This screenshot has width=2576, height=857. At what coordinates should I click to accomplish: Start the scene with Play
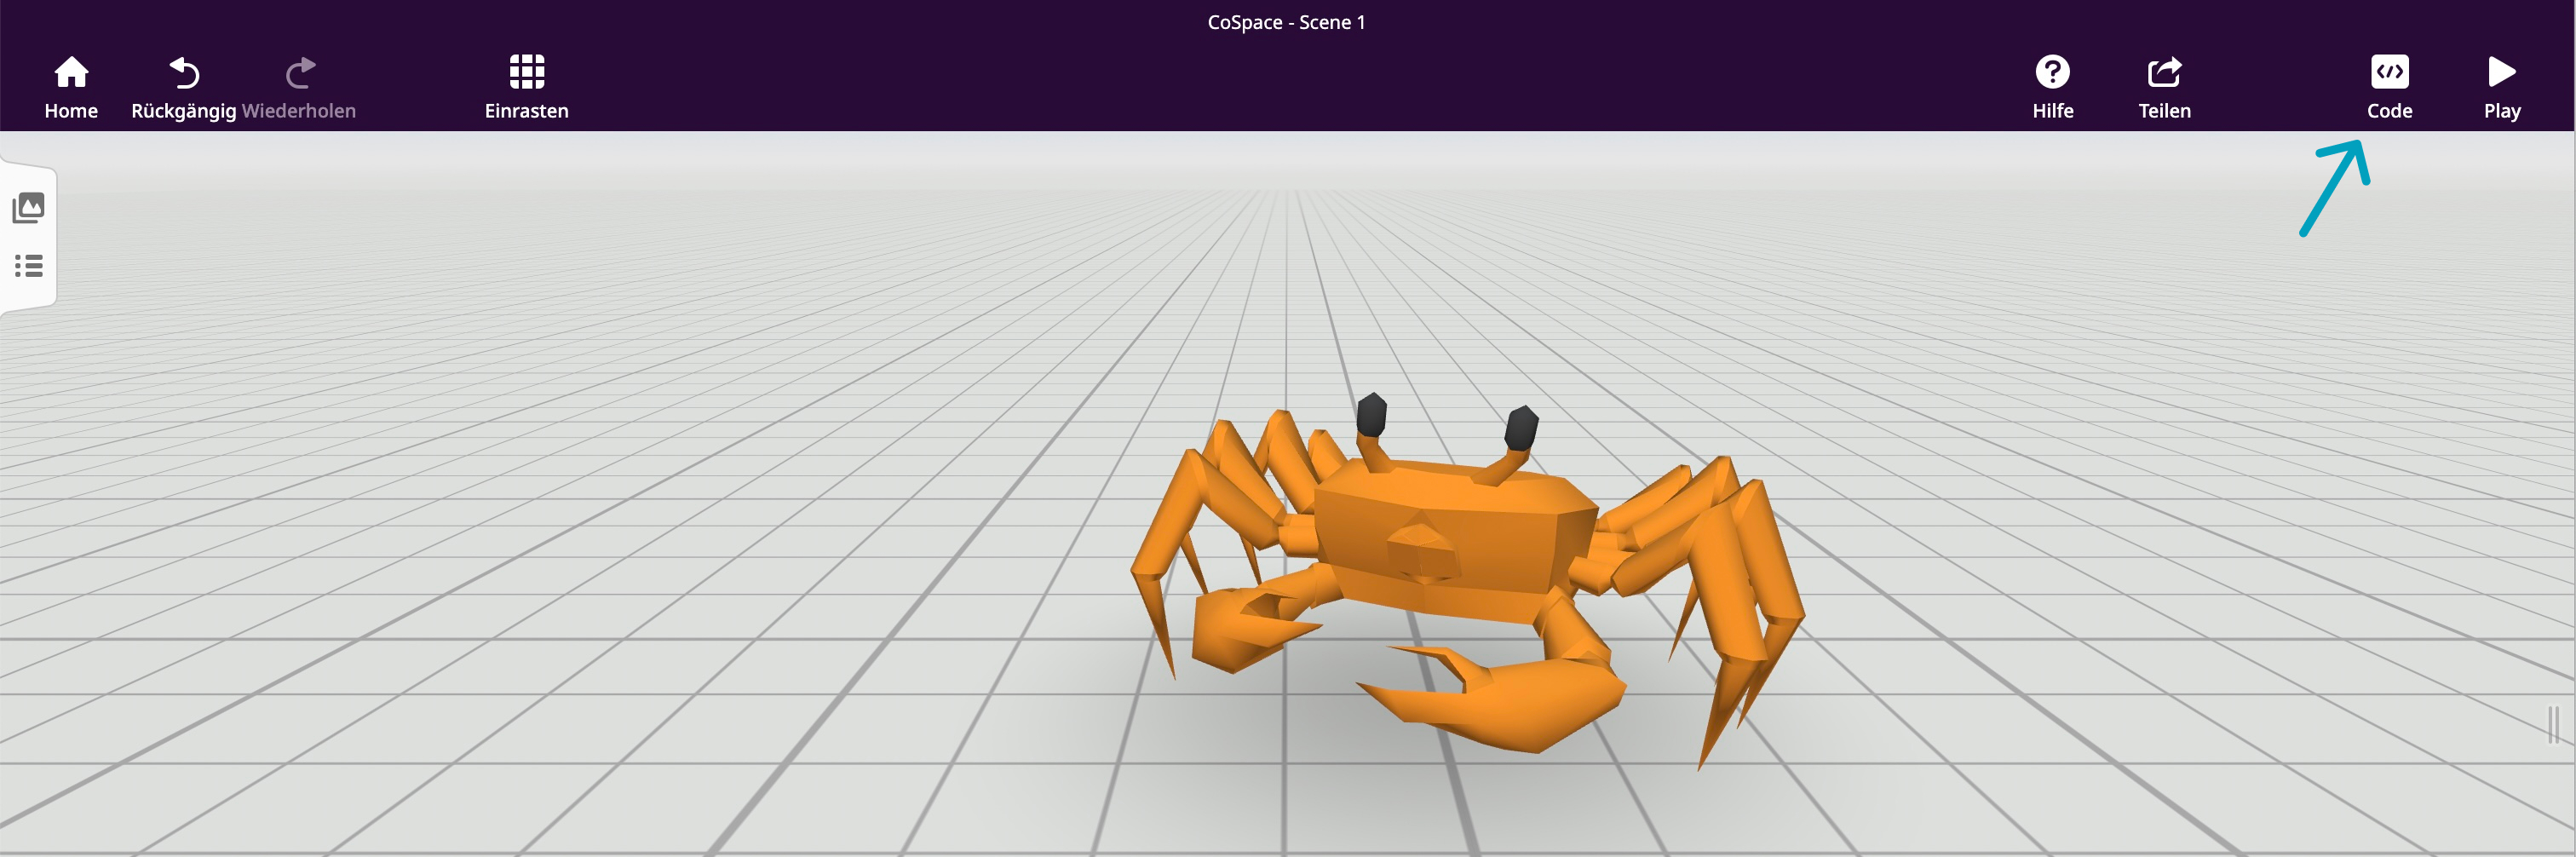pos(2501,87)
